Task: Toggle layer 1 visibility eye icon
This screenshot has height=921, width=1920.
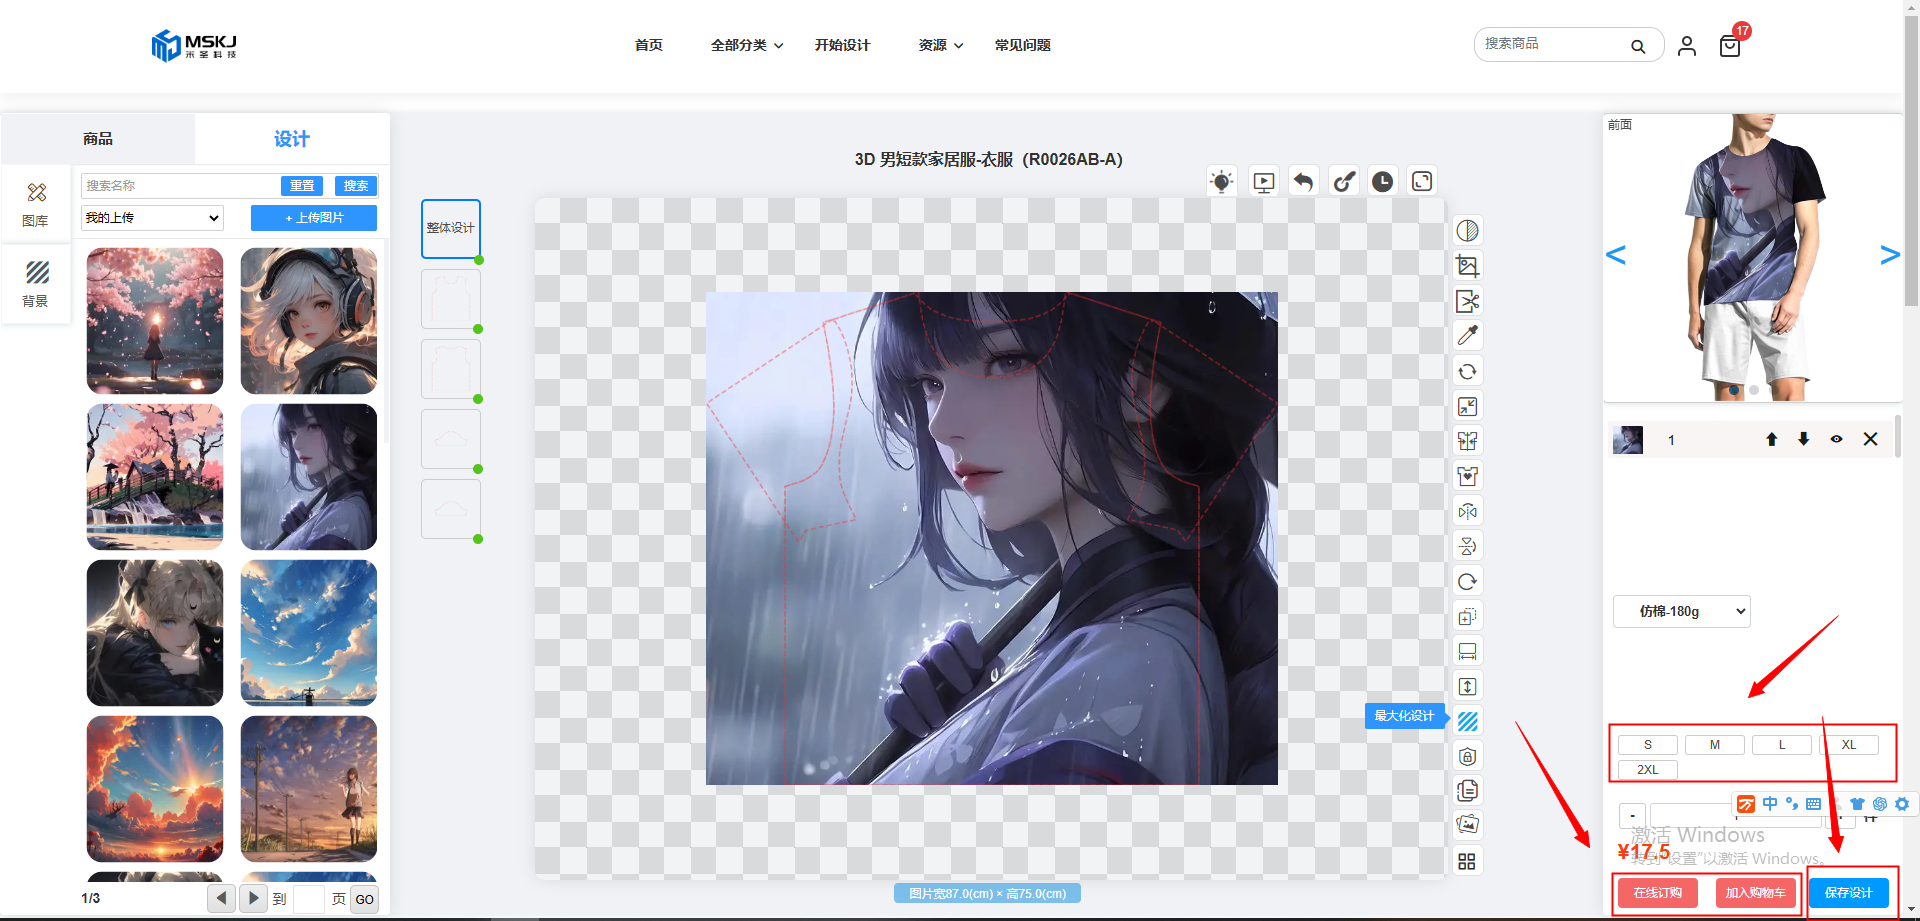Action: (x=1836, y=439)
